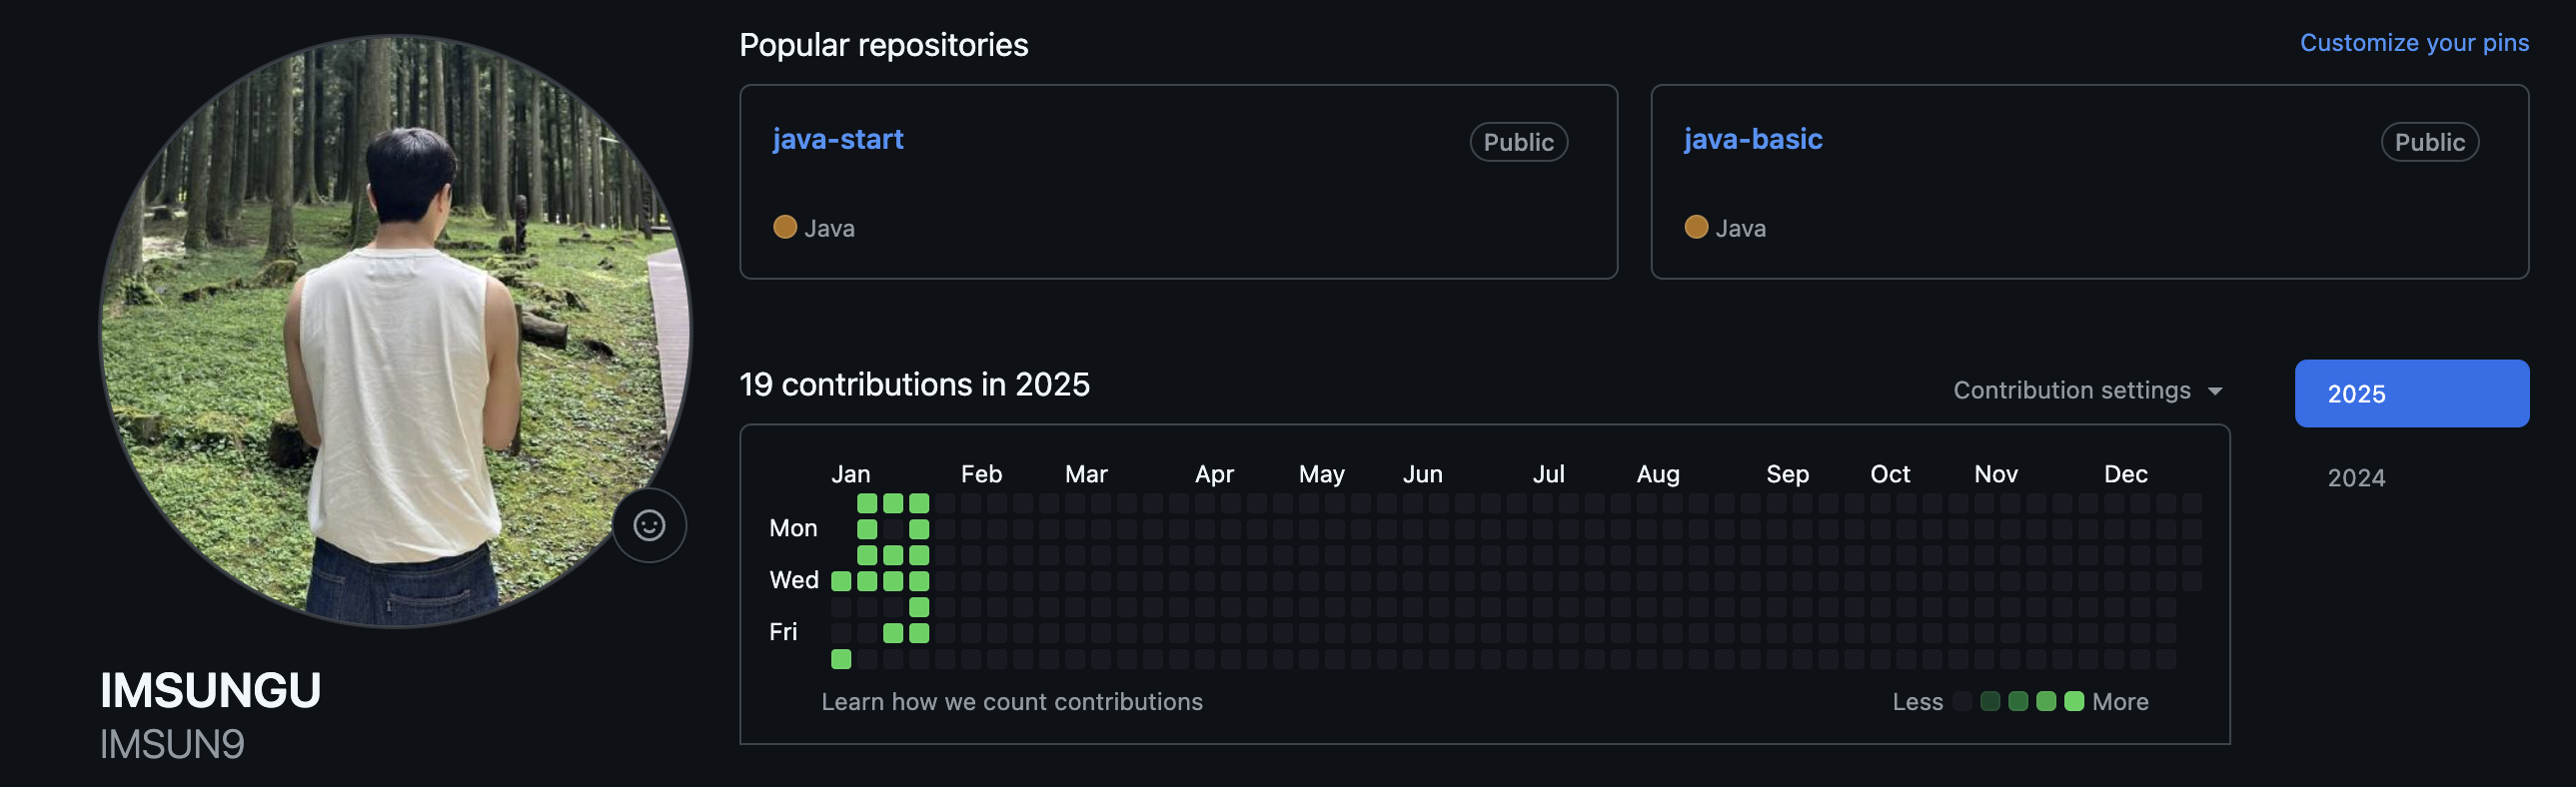
Task: Click the first Wednesday green contribution cell
Action: point(841,581)
